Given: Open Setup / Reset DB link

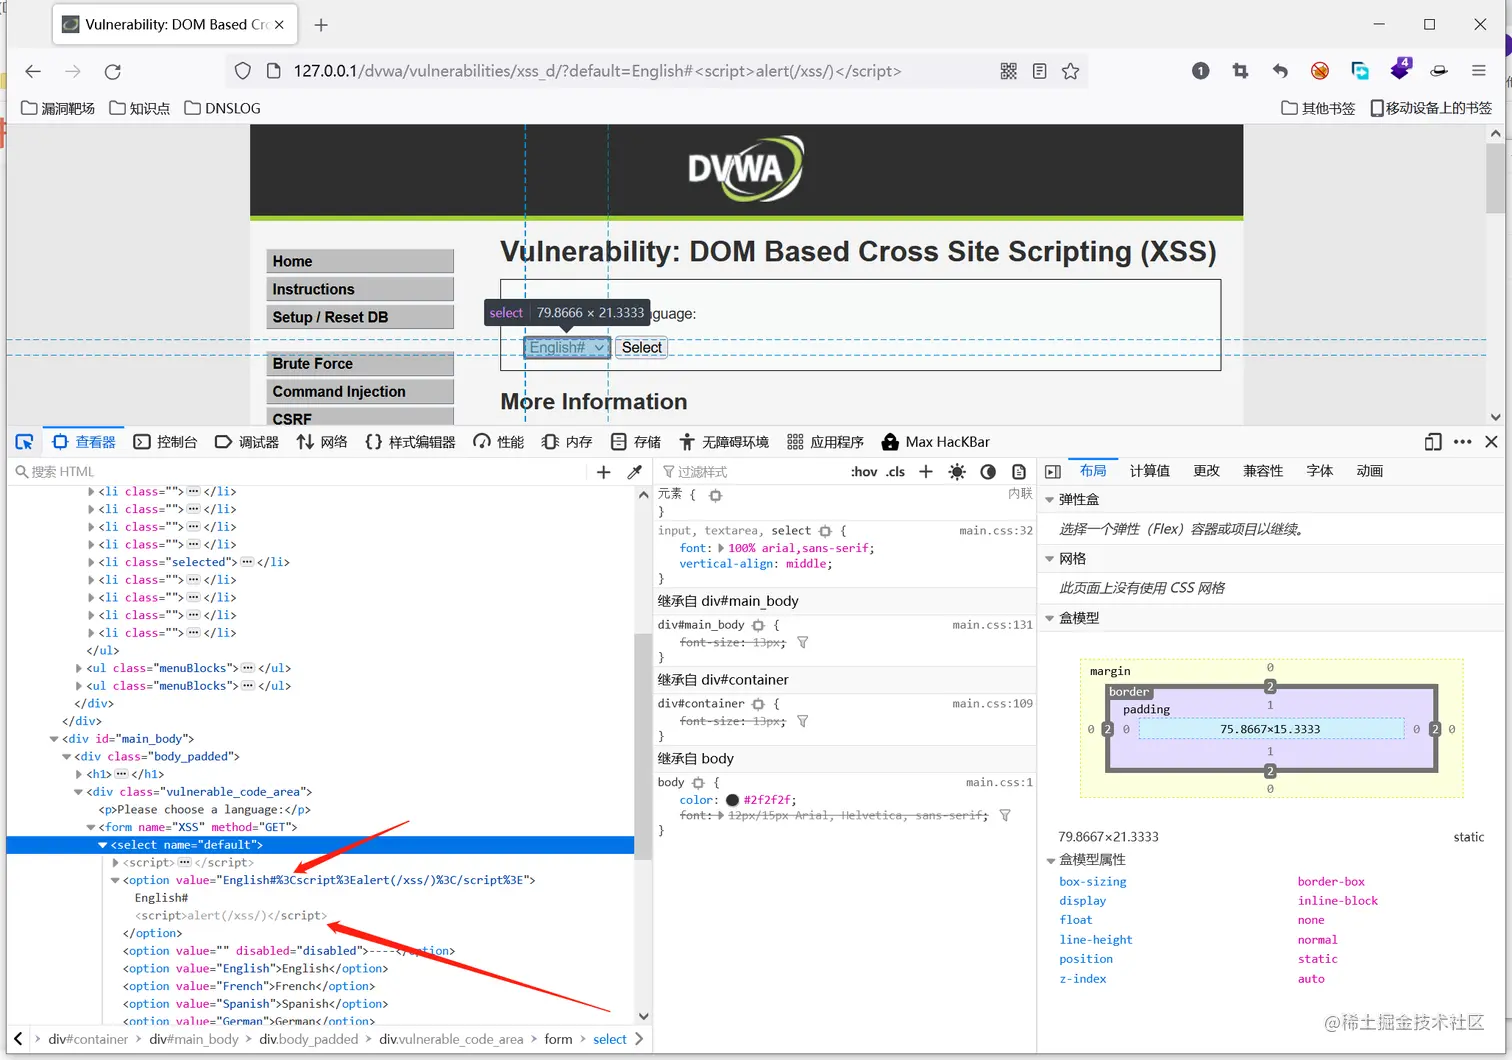Looking at the screenshot, I should pyautogui.click(x=360, y=317).
